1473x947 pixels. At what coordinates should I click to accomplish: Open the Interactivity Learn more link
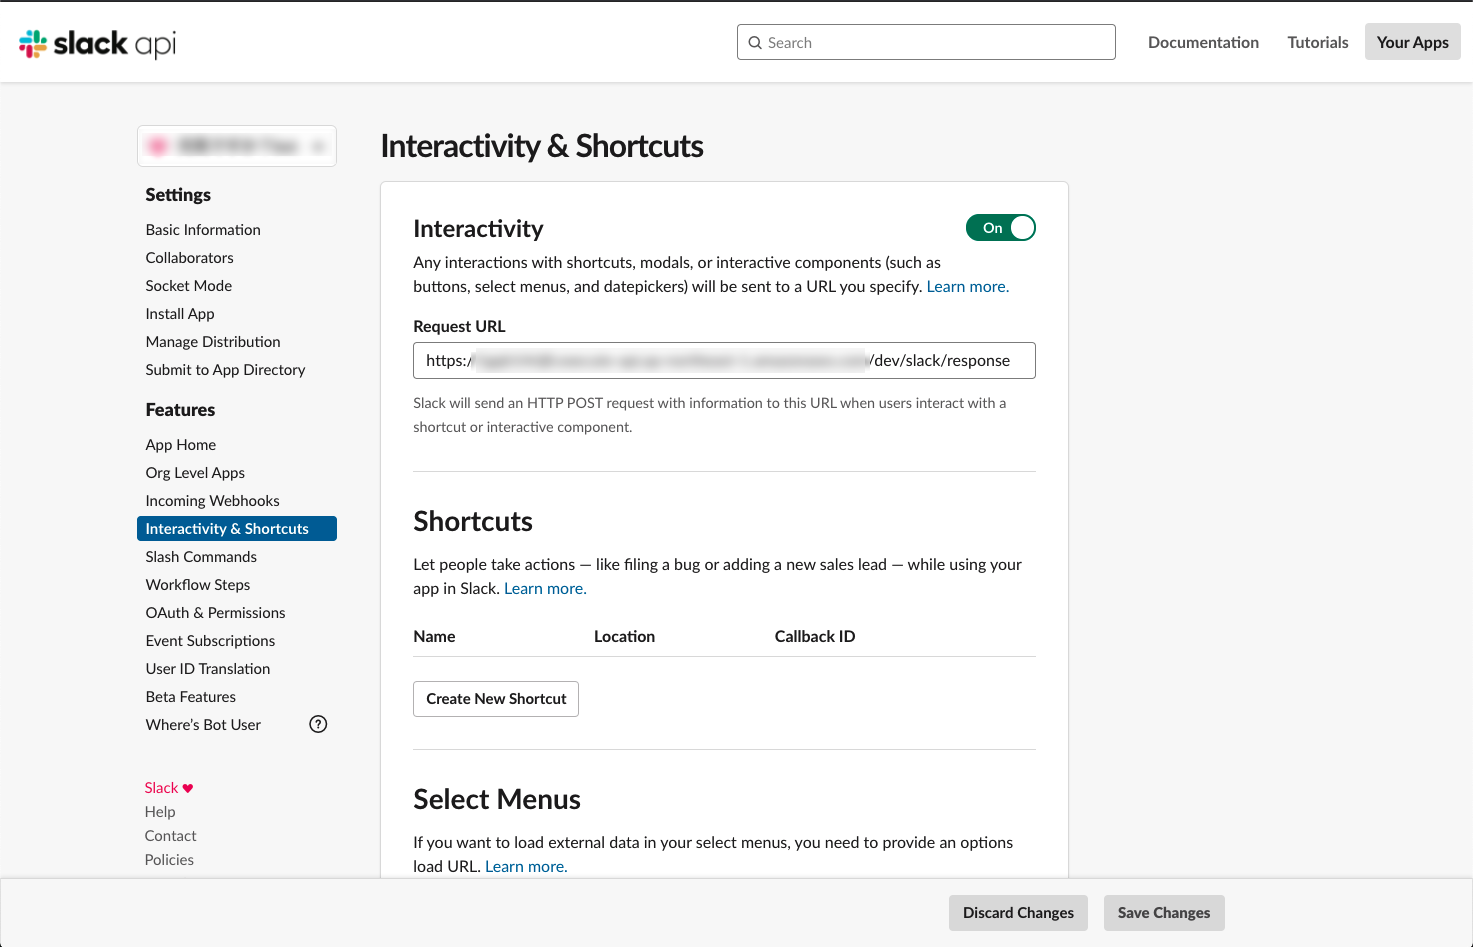(966, 286)
